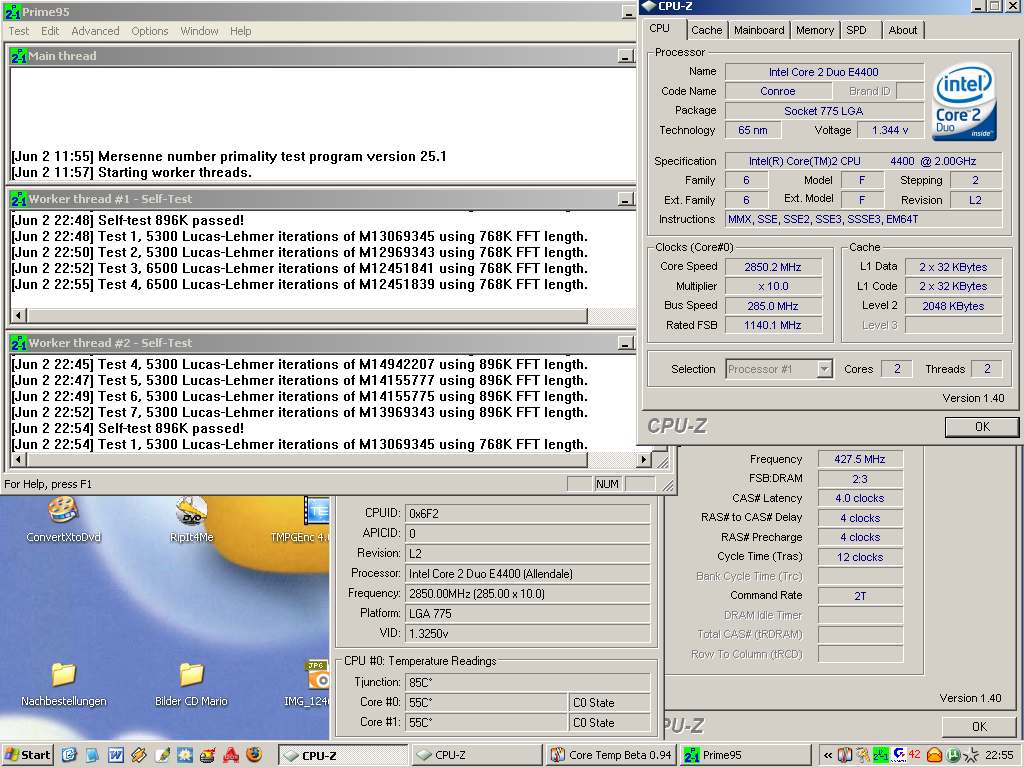Activate the bold CPU-Z taskbar button
Viewport: 1024px width, 768px height.
[344, 756]
